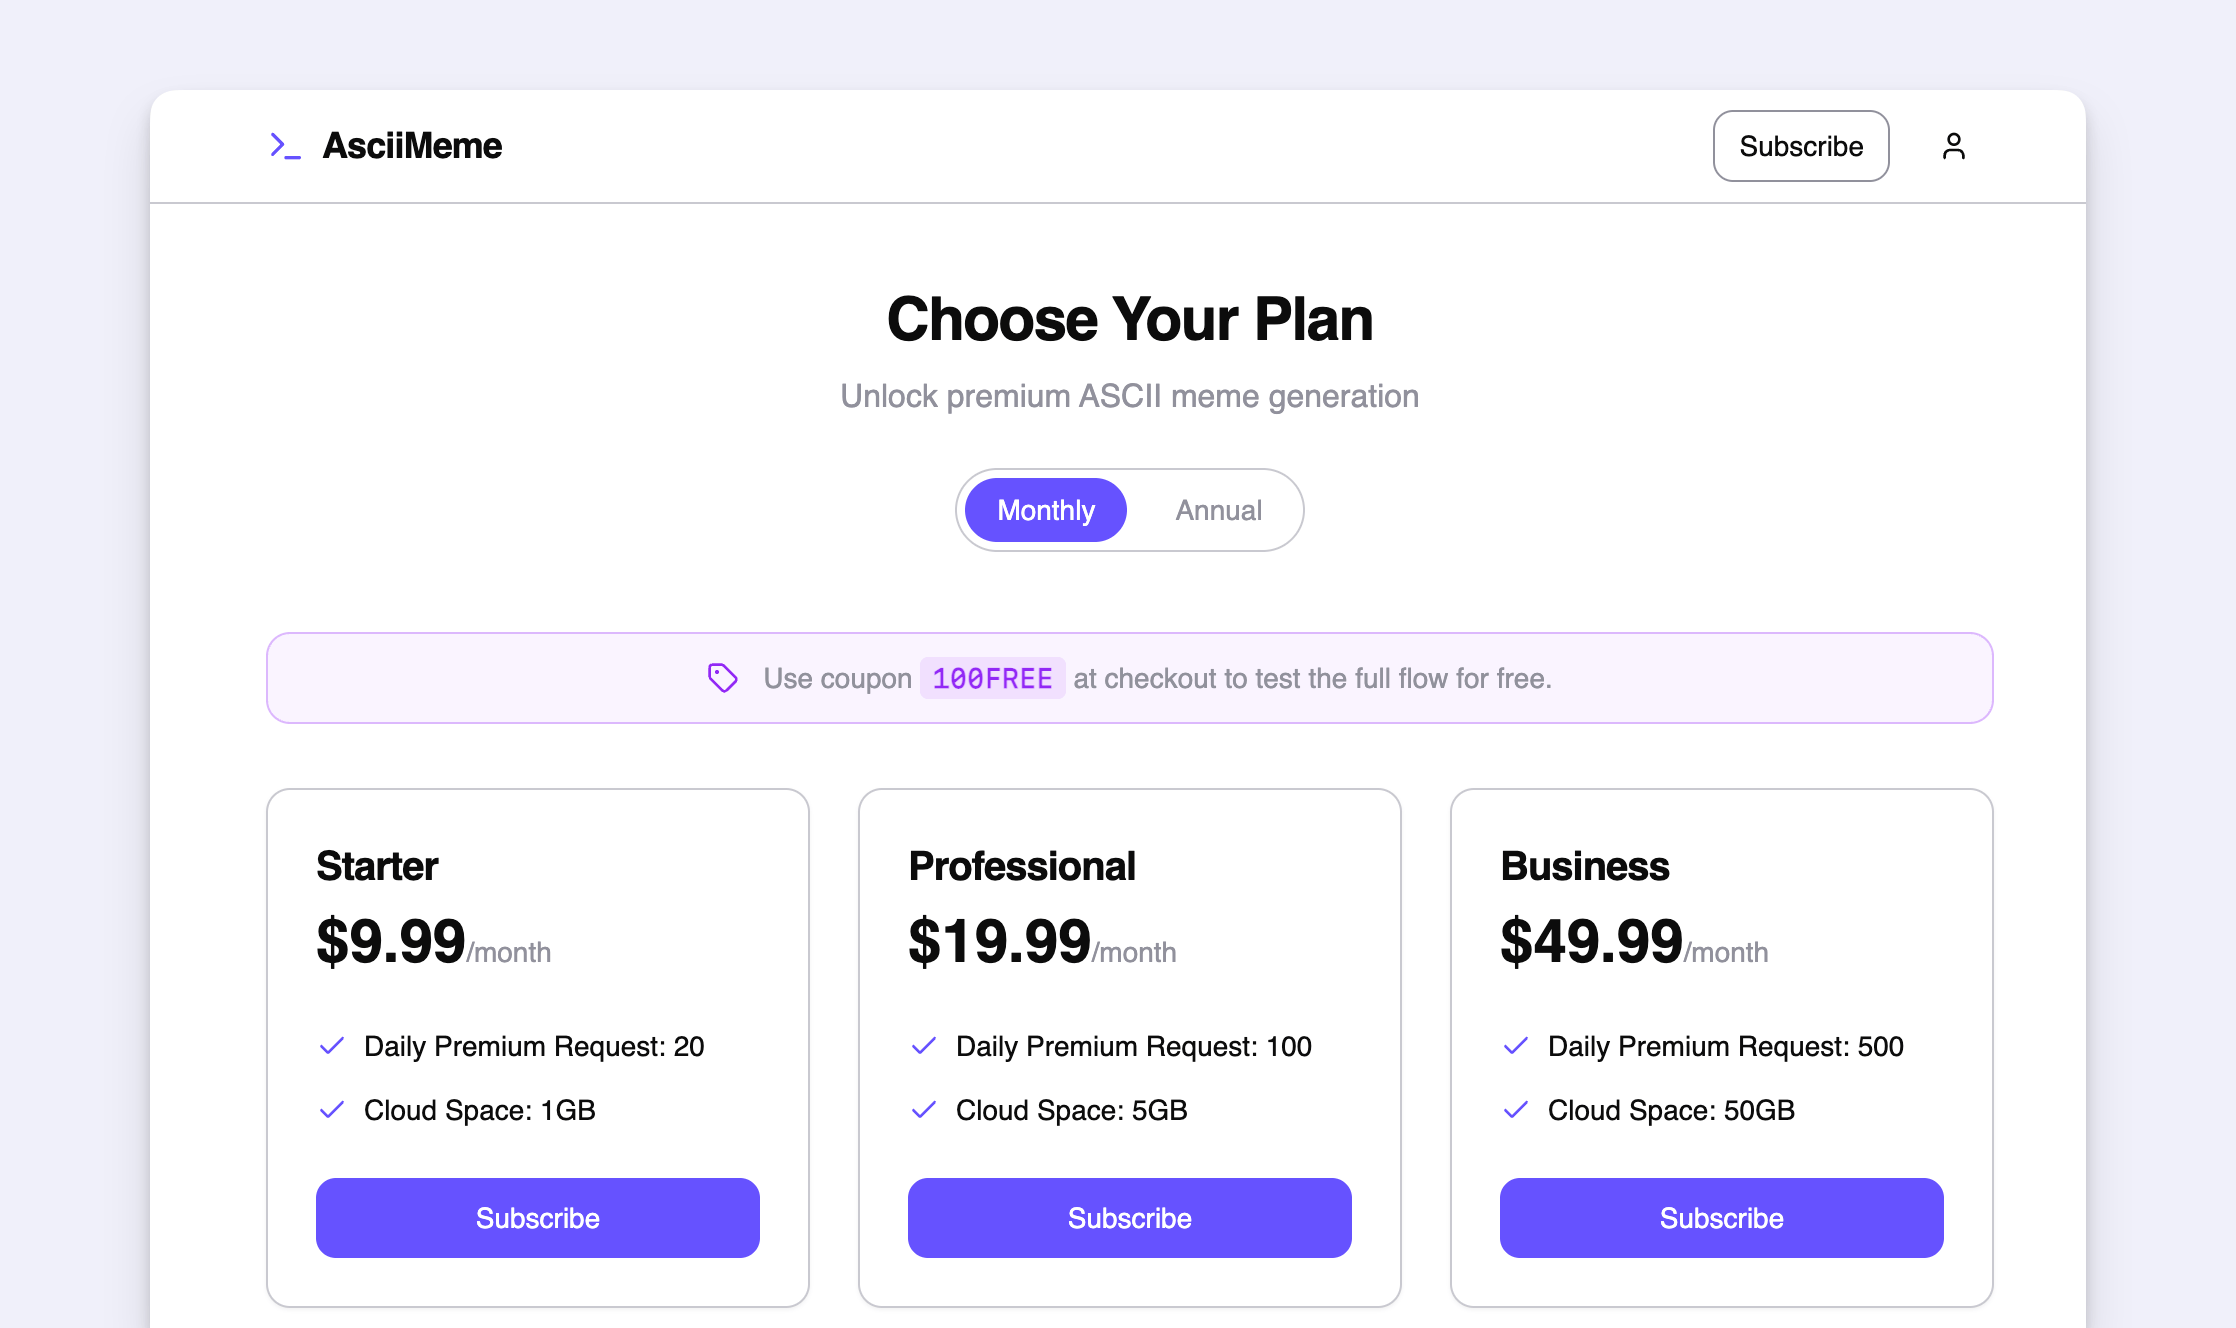The height and width of the screenshot is (1328, 2236).
Task: Click the Professional $19.99 price
Action: [999, 941]
